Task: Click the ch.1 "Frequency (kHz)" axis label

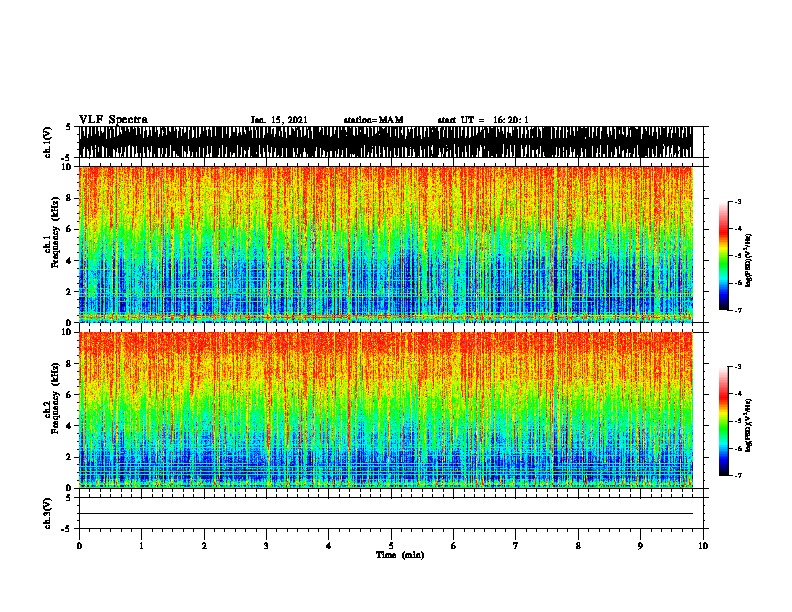Action: pyautogui.click(x=55, y=232)
